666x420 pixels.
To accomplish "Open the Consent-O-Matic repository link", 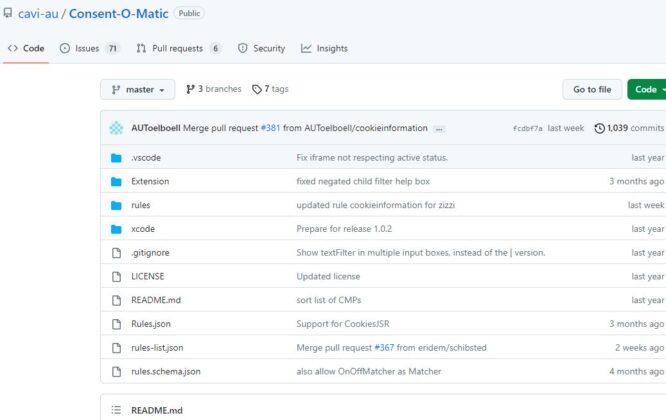I will click(119, 14).
